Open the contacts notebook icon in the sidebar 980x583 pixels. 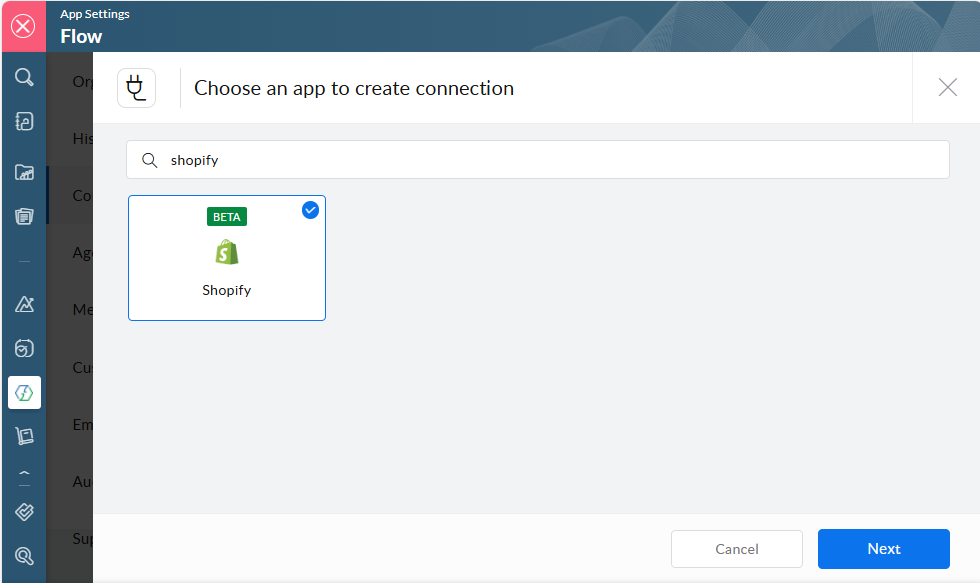click(24, 121)
